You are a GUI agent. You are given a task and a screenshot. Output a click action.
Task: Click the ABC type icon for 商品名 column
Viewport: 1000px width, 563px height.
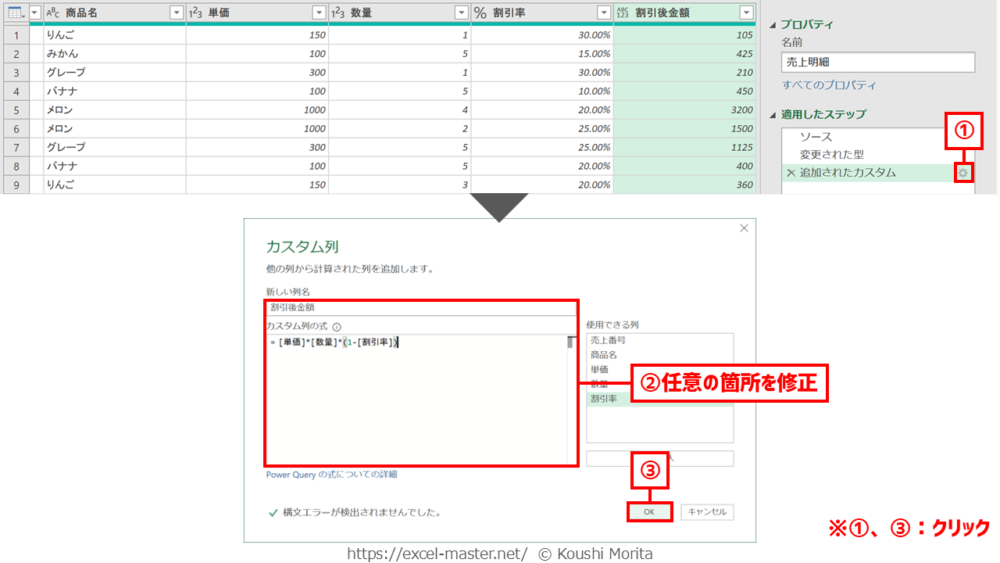[53, 12]
